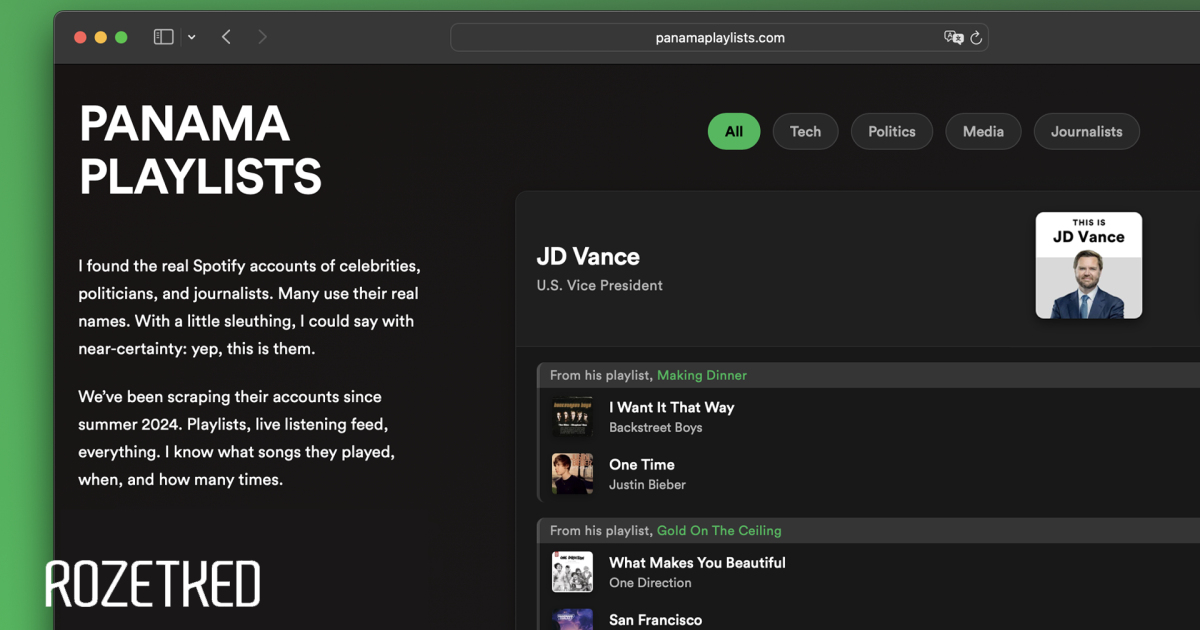The image size is (1200, 630).
Task: Go back to the previous page
Action: (x=227, y=37)
